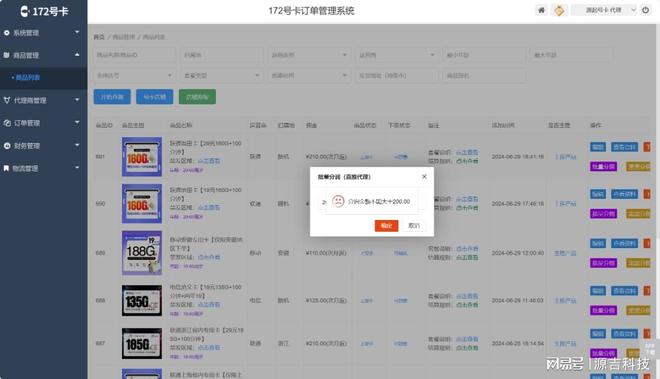Close the 批量分润 dialog with X

coord(424,176)
